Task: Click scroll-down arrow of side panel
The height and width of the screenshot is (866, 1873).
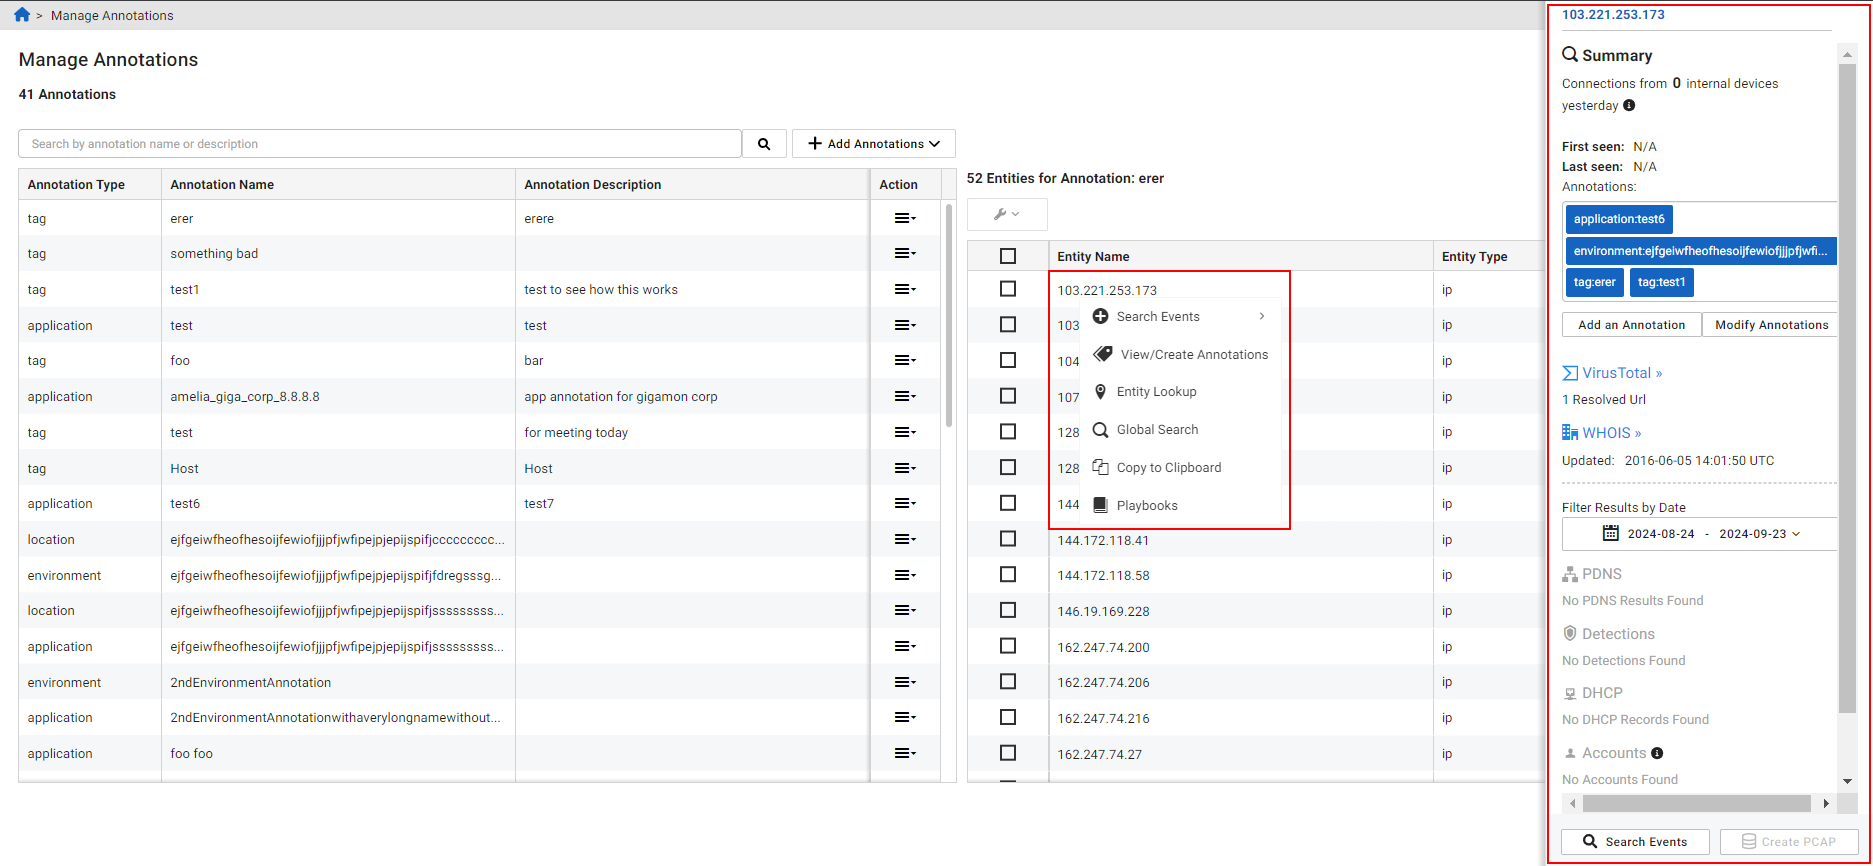Action: click(x=1848, y=781)
